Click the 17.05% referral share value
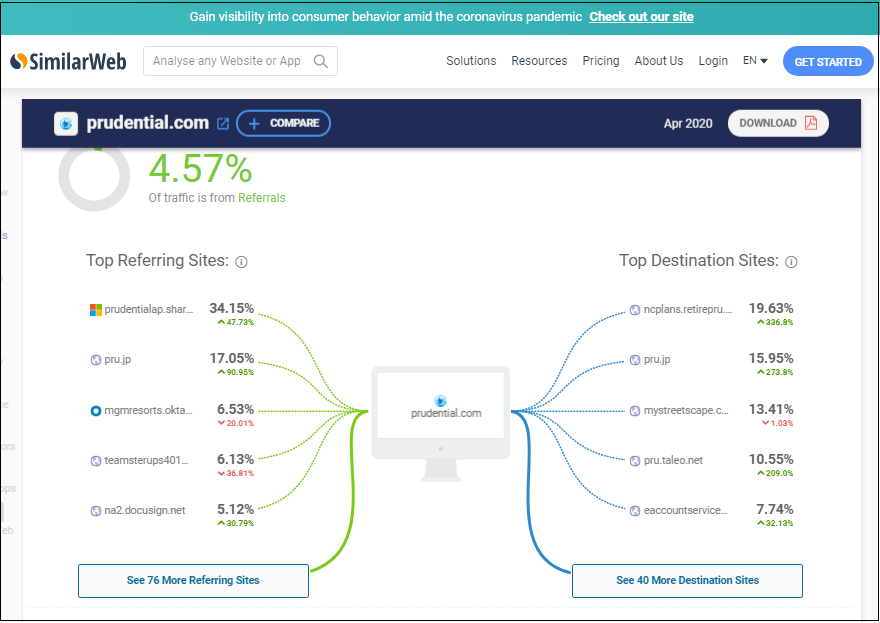Screen dimensions: 880x623 tap(232, 358)
